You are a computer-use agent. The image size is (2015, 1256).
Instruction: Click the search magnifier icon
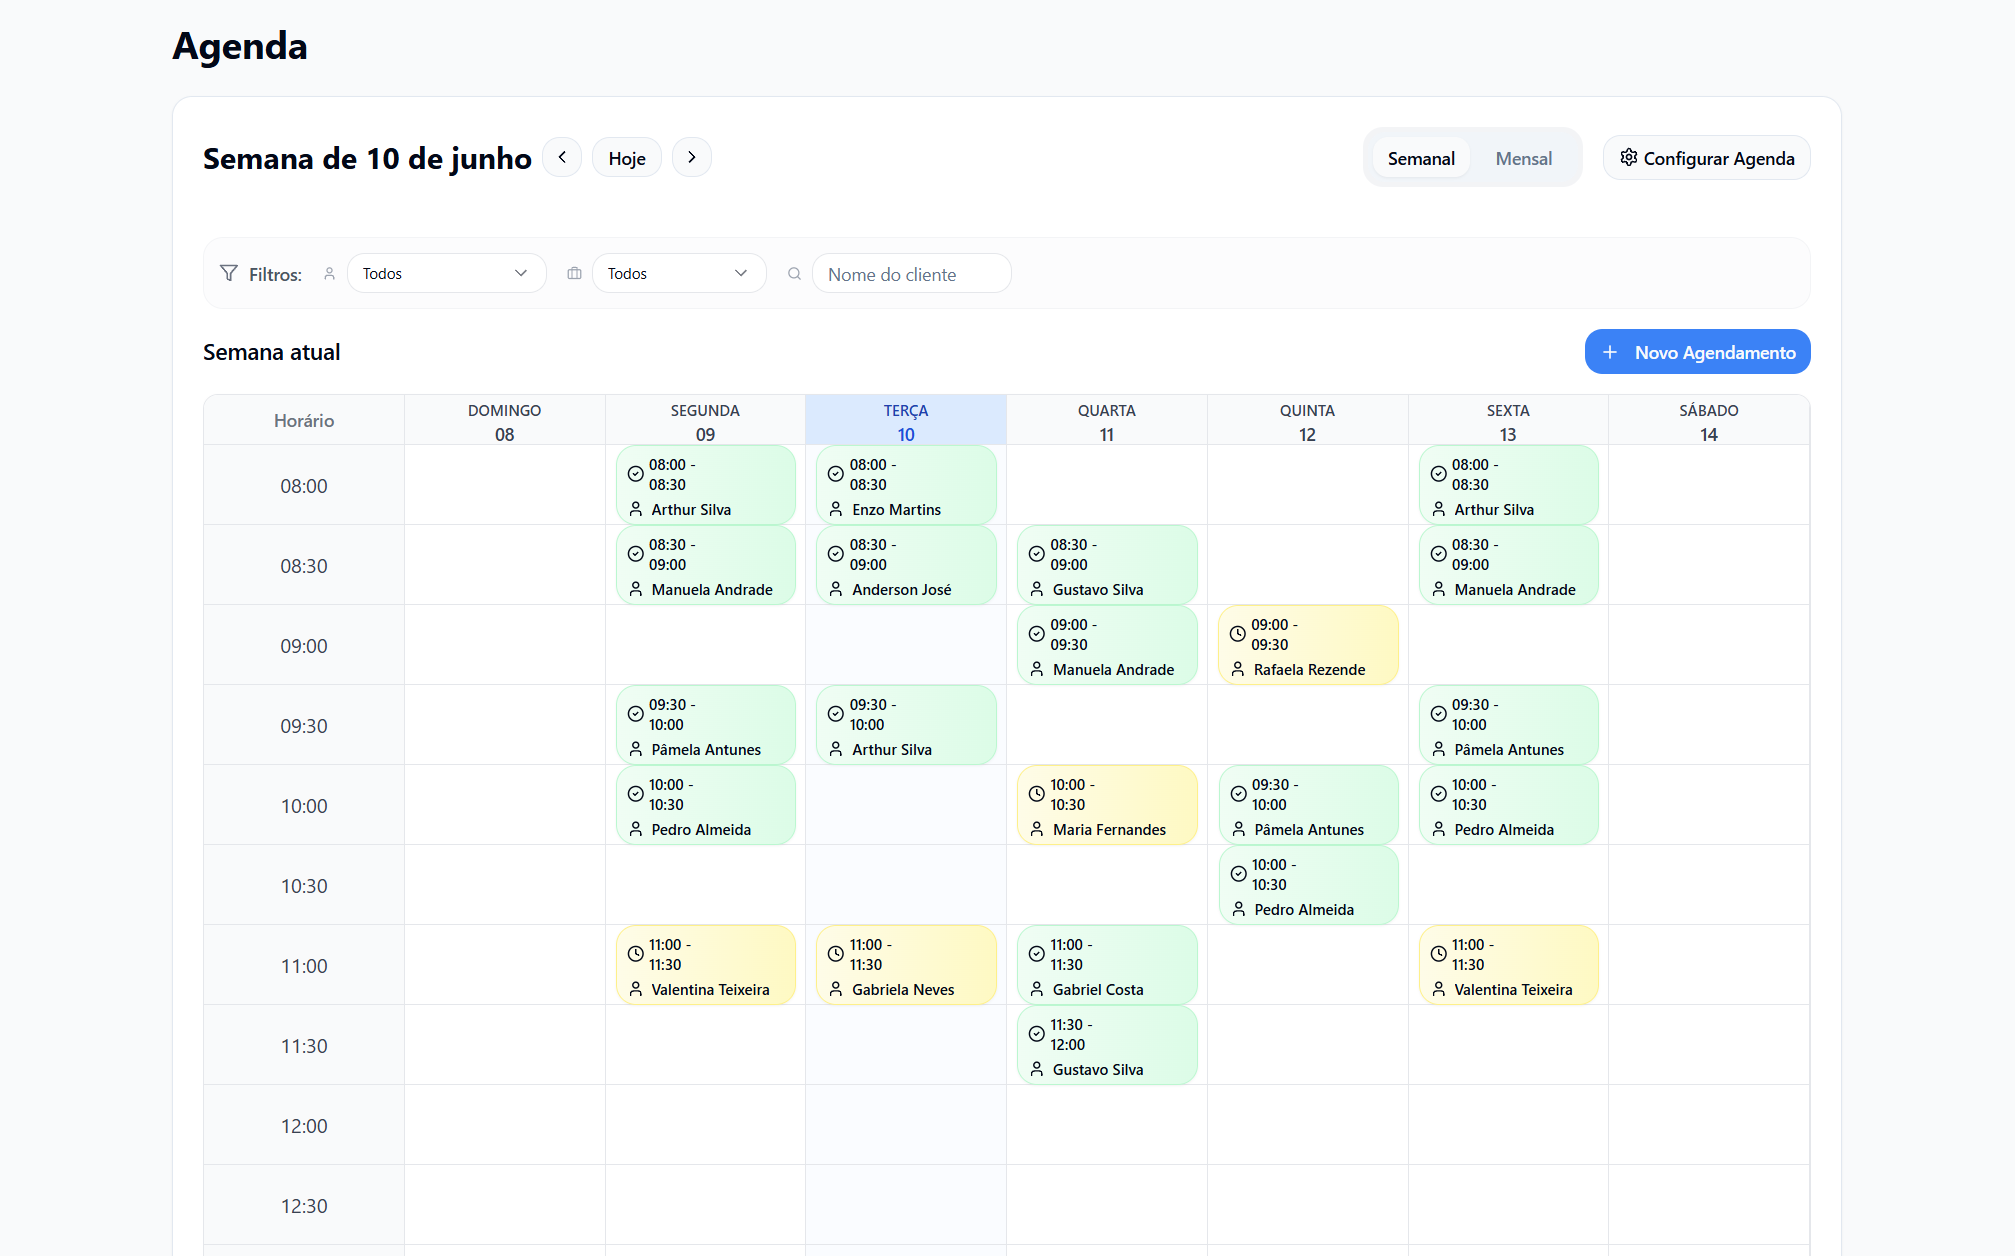click(794, 273)
